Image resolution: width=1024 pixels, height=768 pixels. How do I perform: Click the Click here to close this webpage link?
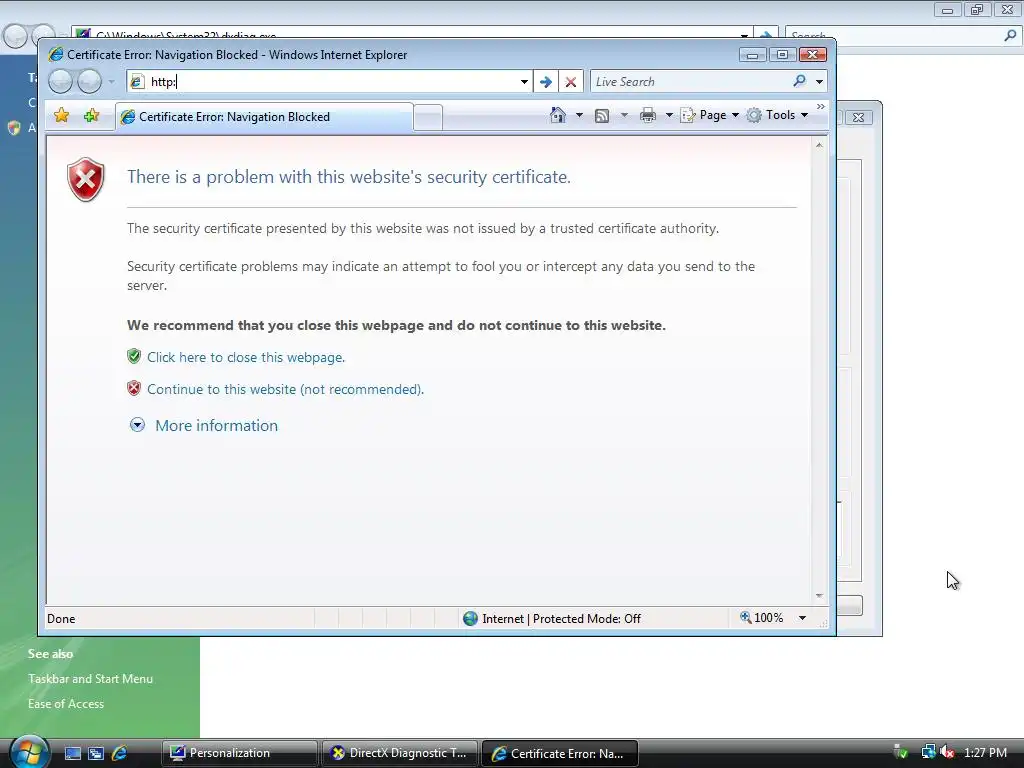coord(246,357)
